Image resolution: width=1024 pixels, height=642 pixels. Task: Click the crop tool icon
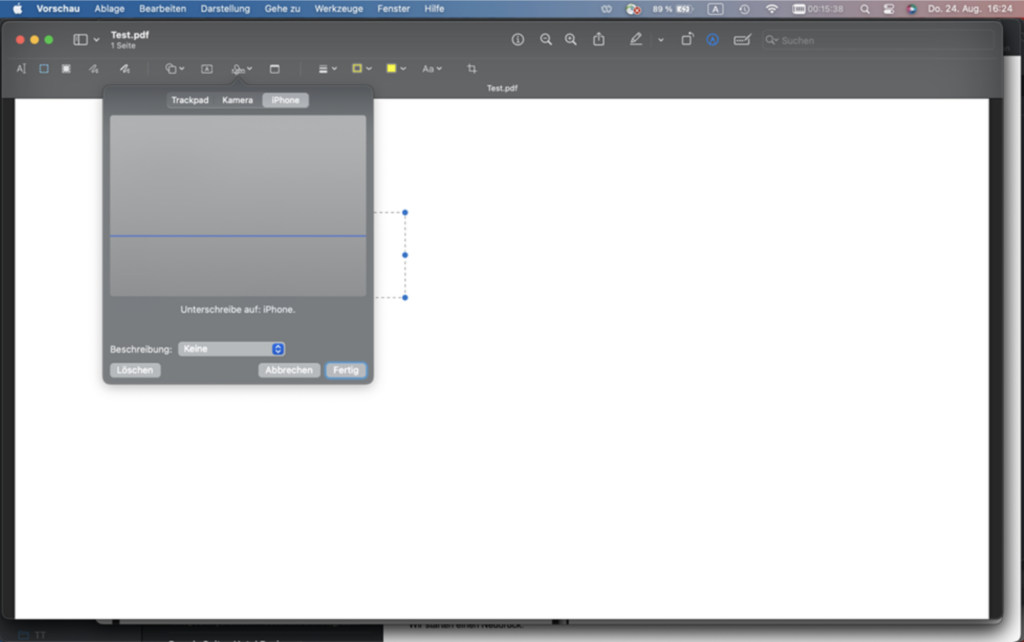coord(472,69)
